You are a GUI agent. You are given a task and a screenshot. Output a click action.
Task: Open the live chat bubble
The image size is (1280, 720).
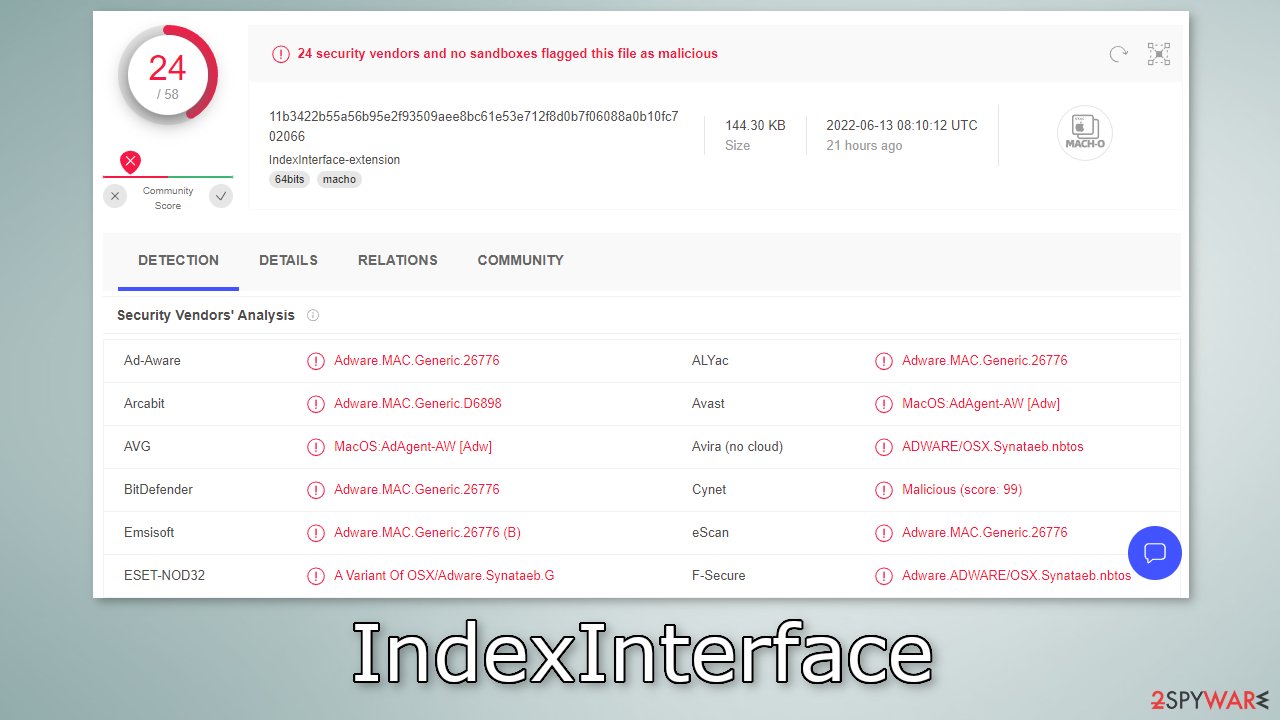[1154, 552]
